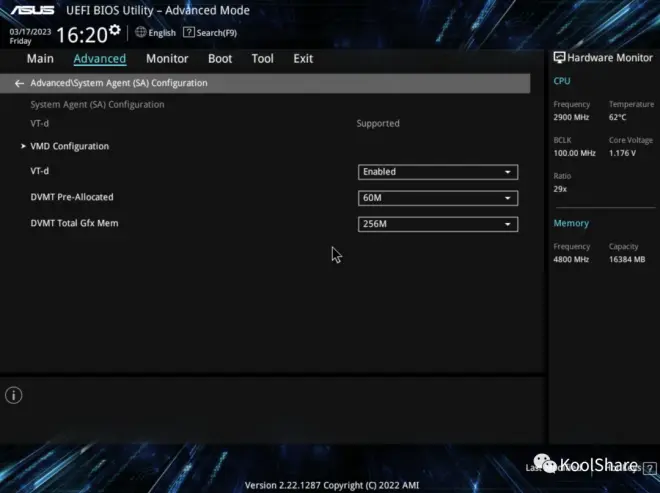Click the Hardware Monitor display icon

click(x=560, y=58)
